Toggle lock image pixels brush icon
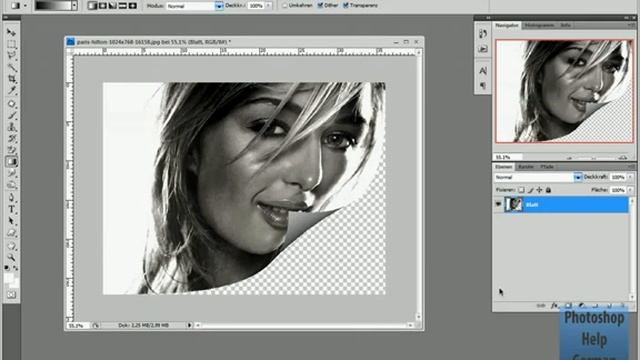Image resolution: width=640 pixels, height=360 pixels. point(530,190)
